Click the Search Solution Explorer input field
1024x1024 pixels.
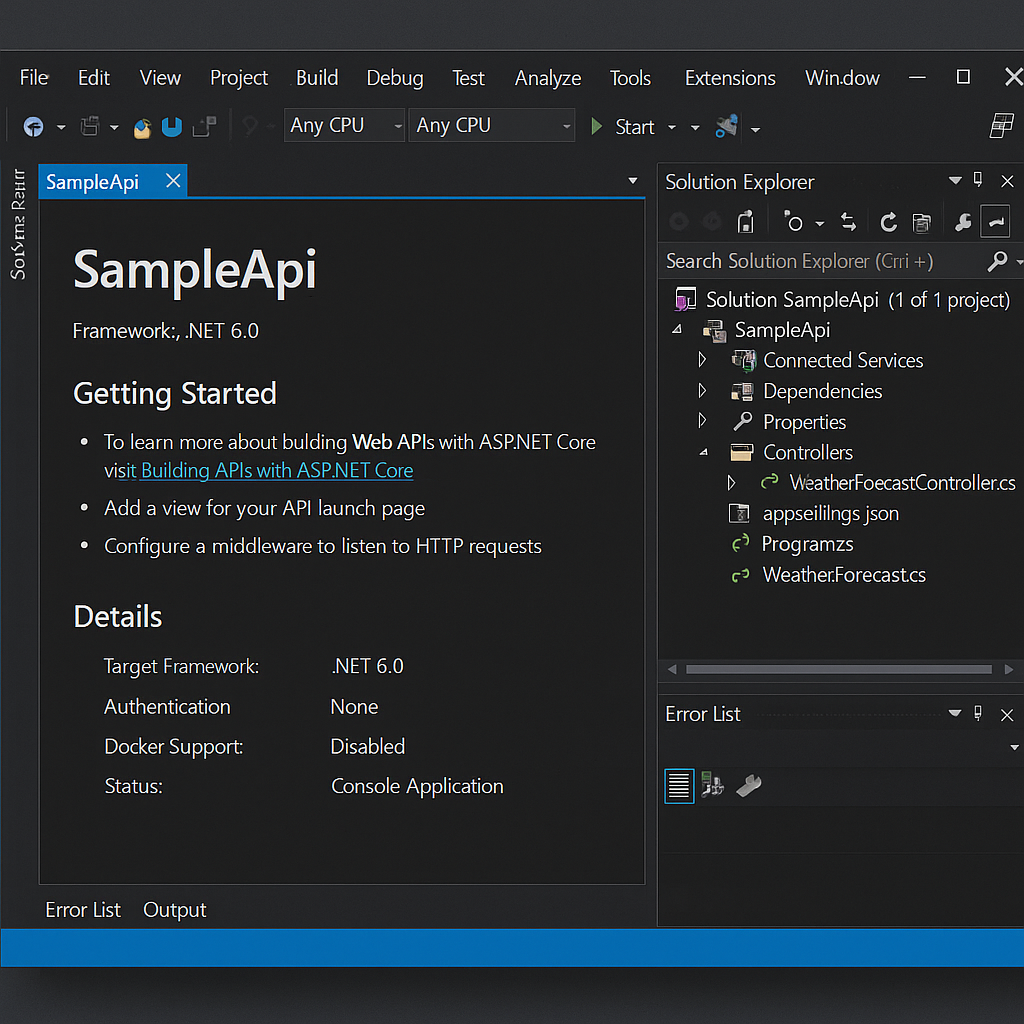tap(822, 261)
